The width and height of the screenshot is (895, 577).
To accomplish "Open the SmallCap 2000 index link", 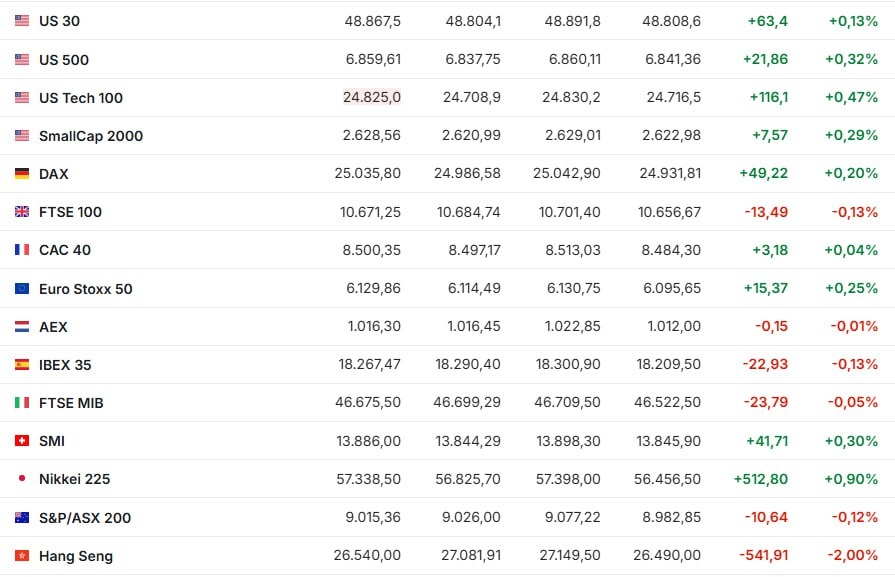I will [x=91, y=136].
